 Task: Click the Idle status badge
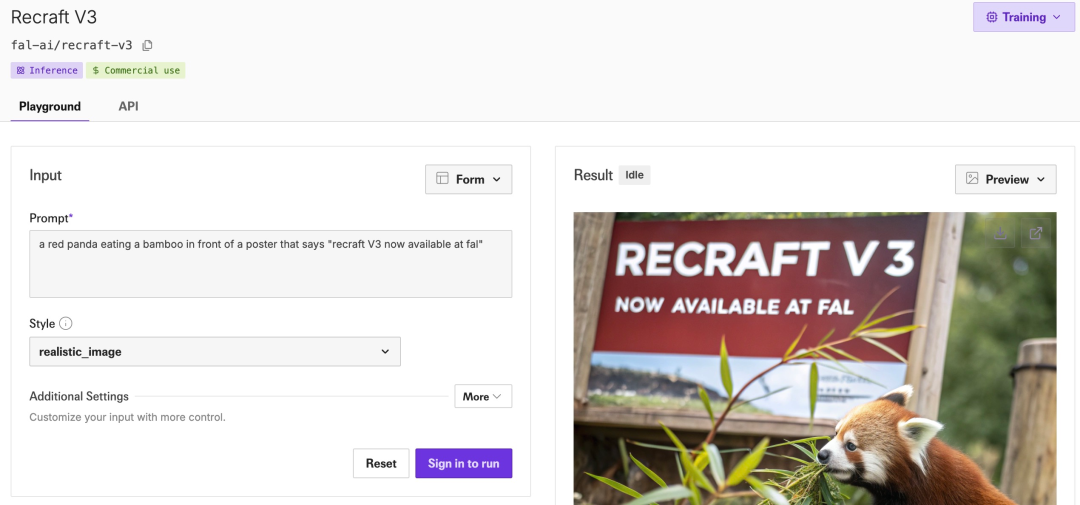coord(634,175)
